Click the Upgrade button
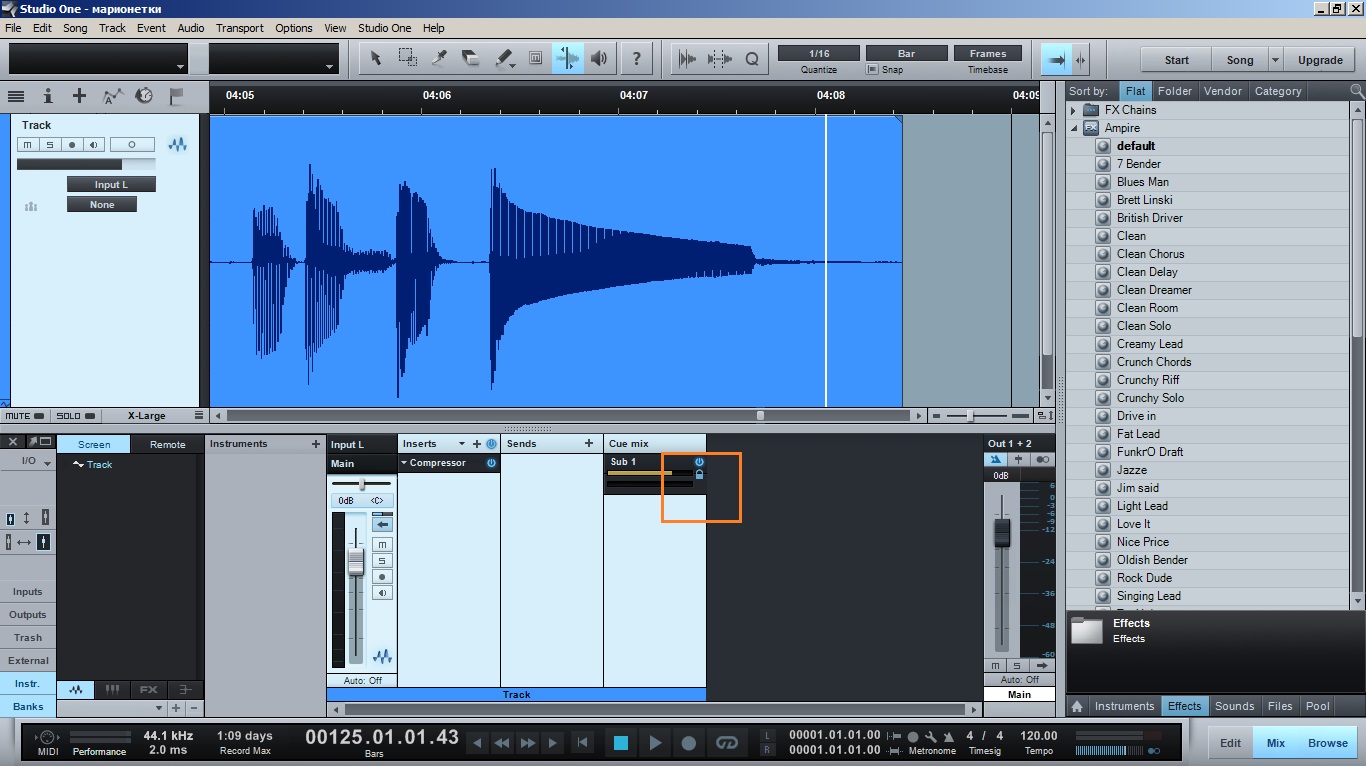Image resolution: width=1366 pixels, height=766 pixels. (1320, 60)
